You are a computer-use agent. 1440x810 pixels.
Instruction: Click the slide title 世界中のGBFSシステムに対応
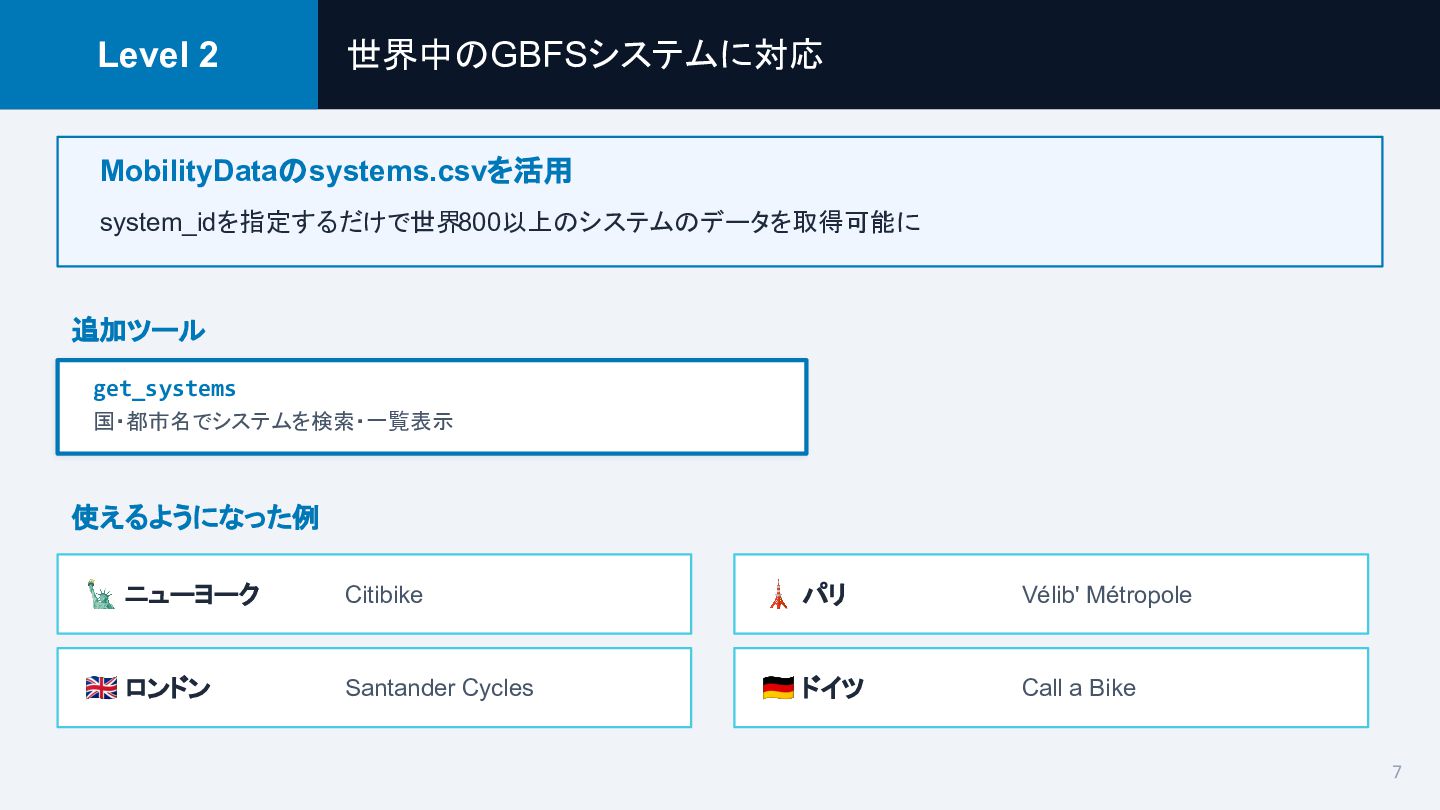tap(585, 55)
